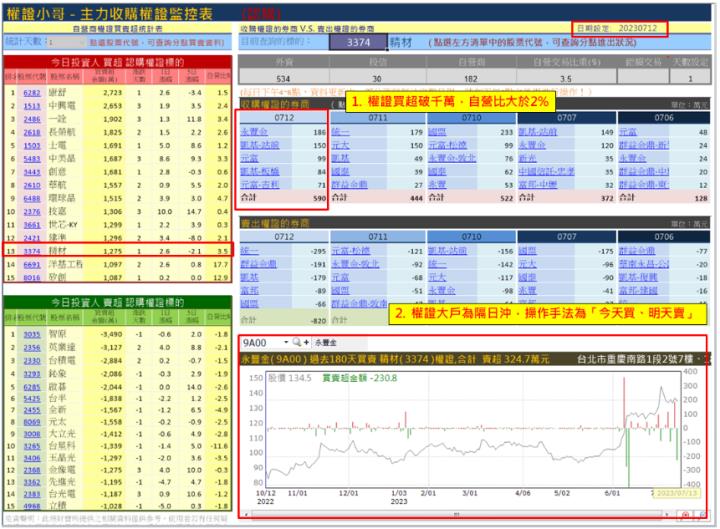Viewport: 720px width, 529px height.
Task: Click 元大 broker link with value 150 under 0711
Action: (x=340, y=145)
